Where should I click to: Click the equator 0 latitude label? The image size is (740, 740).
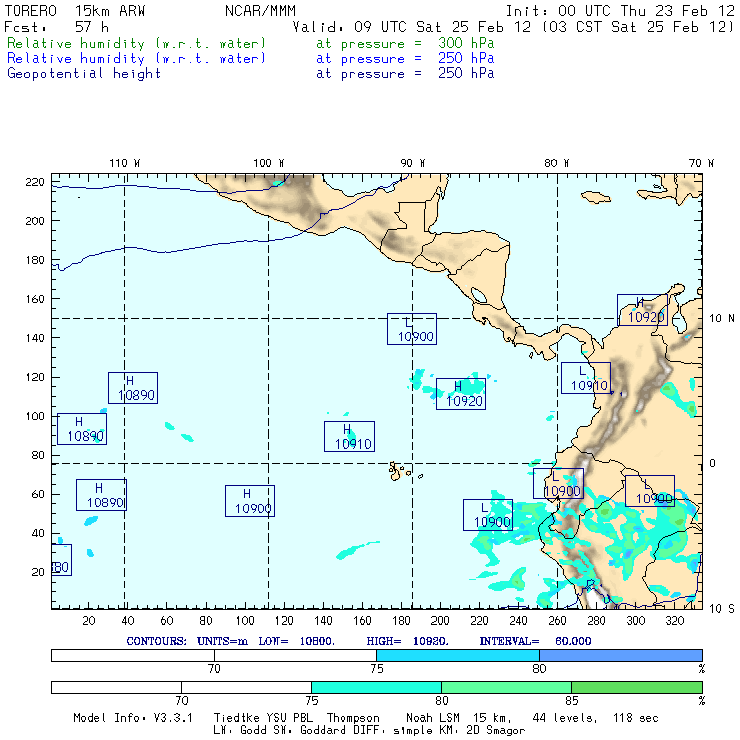pos(712,463)
